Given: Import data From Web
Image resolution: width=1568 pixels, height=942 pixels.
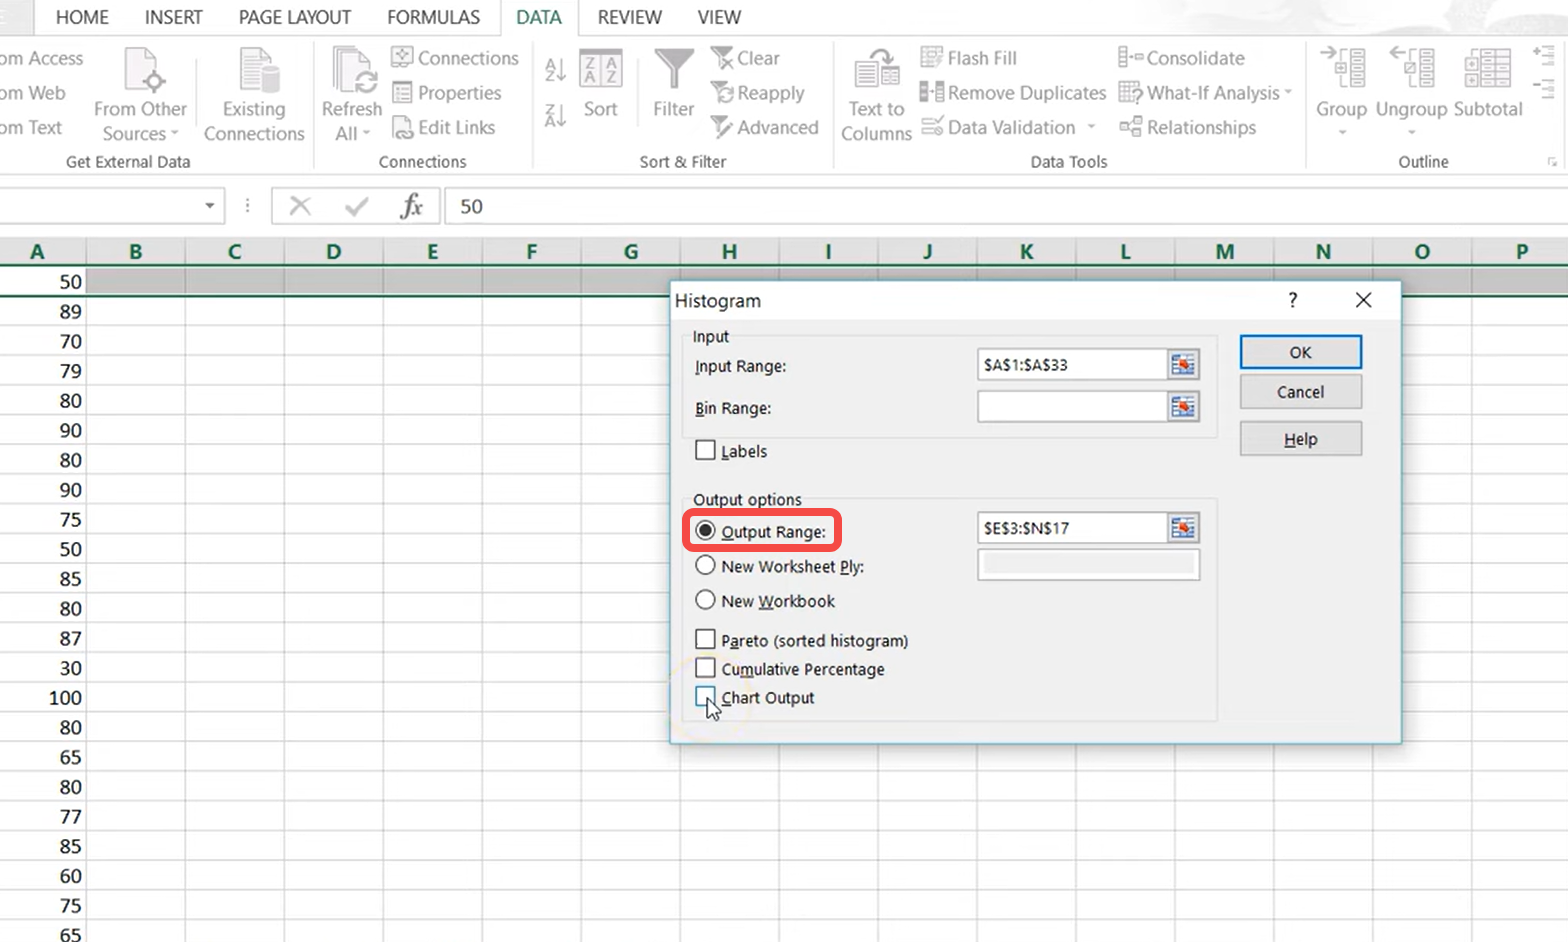Looking at the screenshot, I should (x=33, y=93).
